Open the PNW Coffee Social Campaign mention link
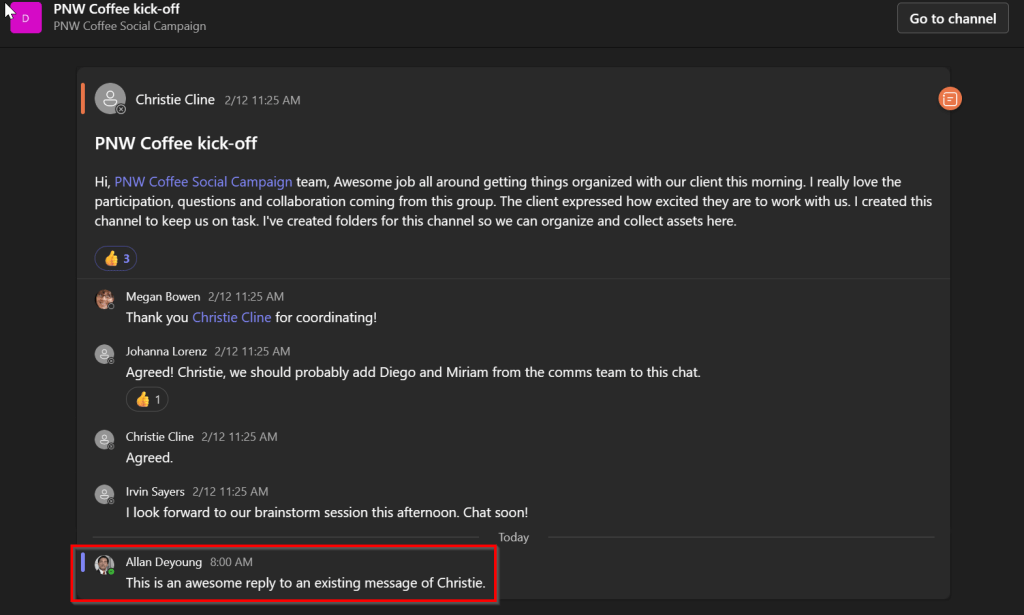Viewport: 1024px width, 615px height. pos(203,182)
